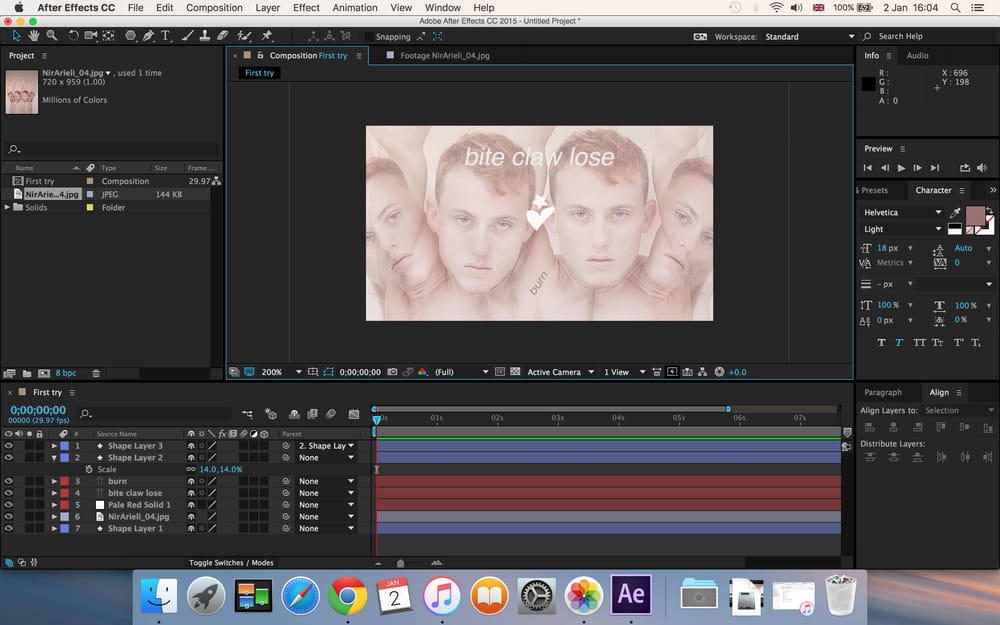Screen dimensions: 1000x625
Task: Click the current time display 0:00:00:00
Action: [x=37, y=408]
